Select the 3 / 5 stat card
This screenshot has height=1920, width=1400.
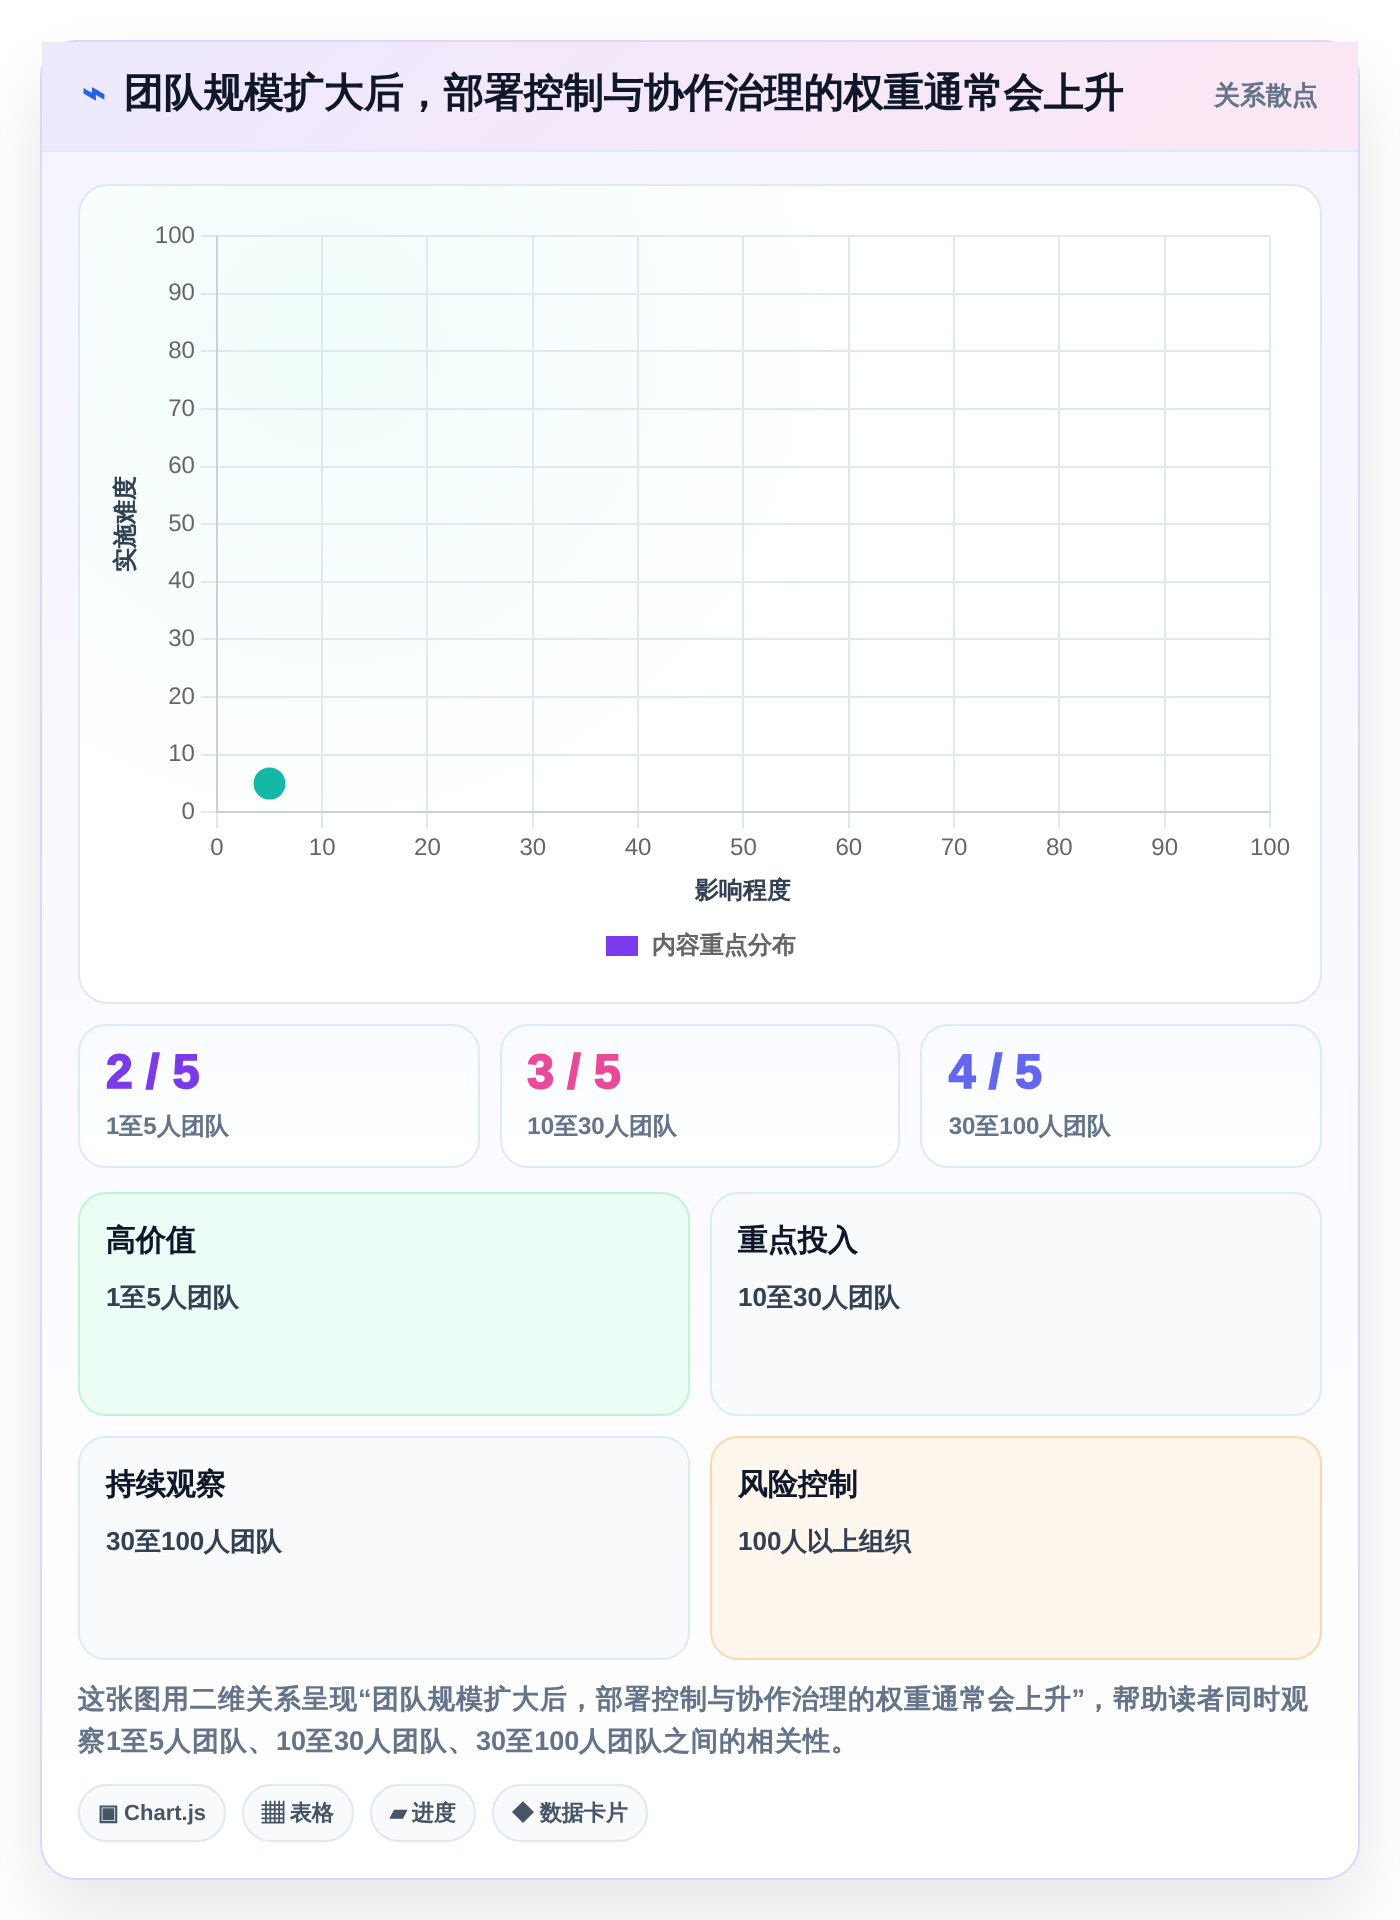coord(700,1096)
